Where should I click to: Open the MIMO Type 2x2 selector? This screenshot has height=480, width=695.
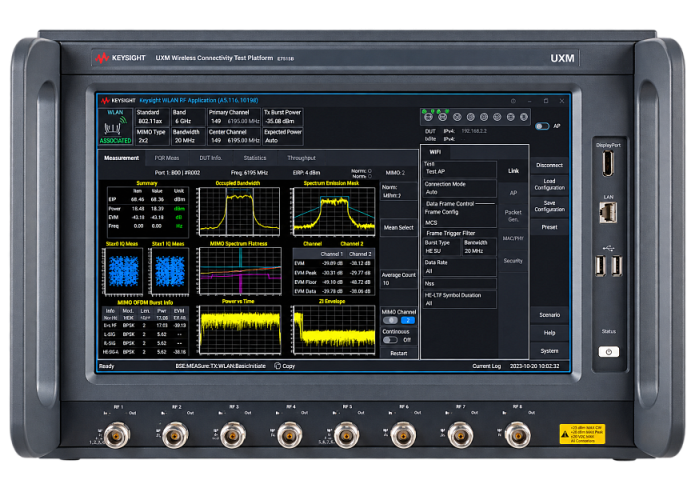click(x=152, y=137)
